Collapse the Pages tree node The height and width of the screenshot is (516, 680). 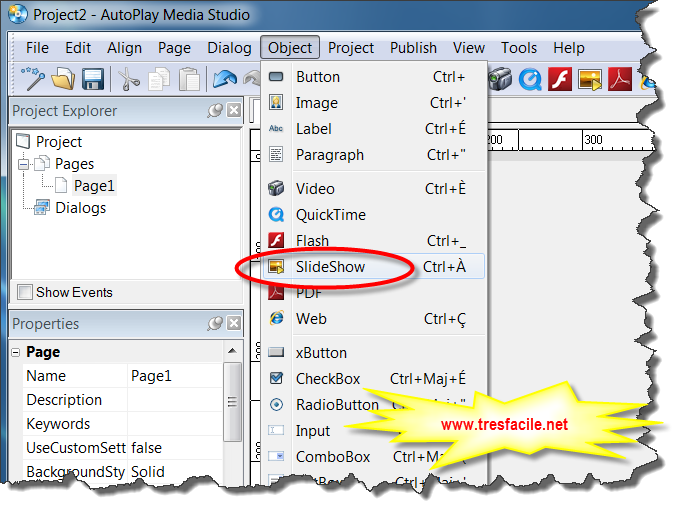pyautogui.click(x=23, y=164)
